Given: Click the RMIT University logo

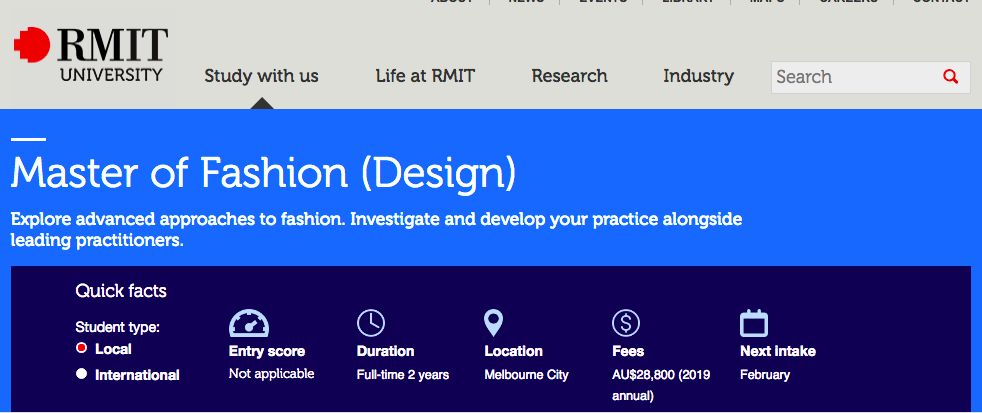Looking at the screenshot, I should (x=91, y=55).
